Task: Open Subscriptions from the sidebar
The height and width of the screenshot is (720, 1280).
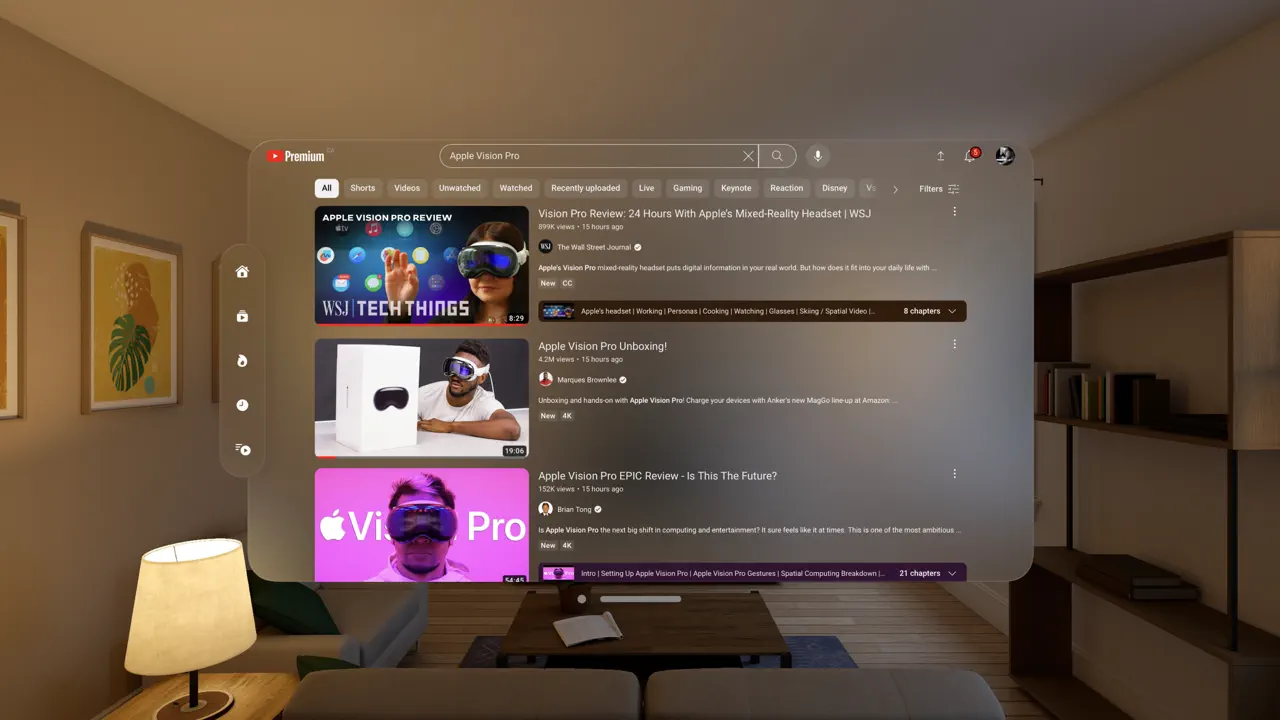Action: point(242,316)
